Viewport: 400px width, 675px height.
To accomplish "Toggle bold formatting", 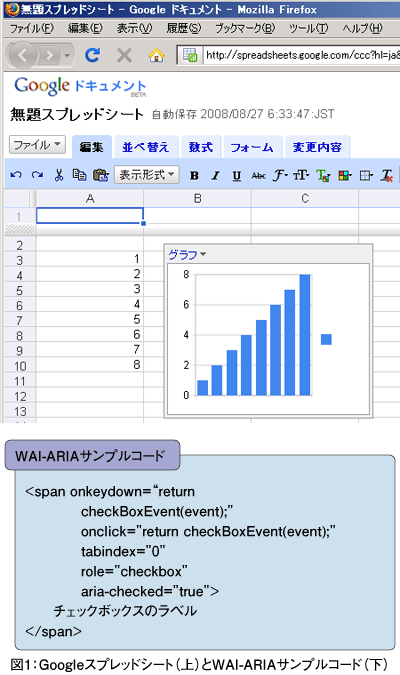I will [x=194, y=176].
